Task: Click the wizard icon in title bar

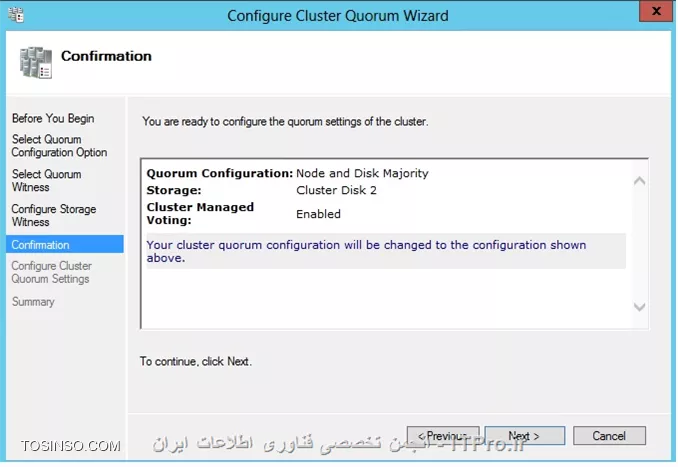Action: click(16, 15)
